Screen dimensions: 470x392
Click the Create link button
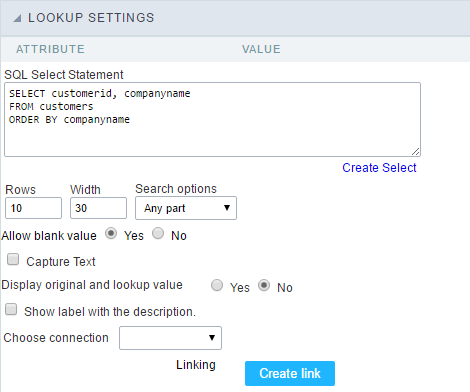pos(290,373)
